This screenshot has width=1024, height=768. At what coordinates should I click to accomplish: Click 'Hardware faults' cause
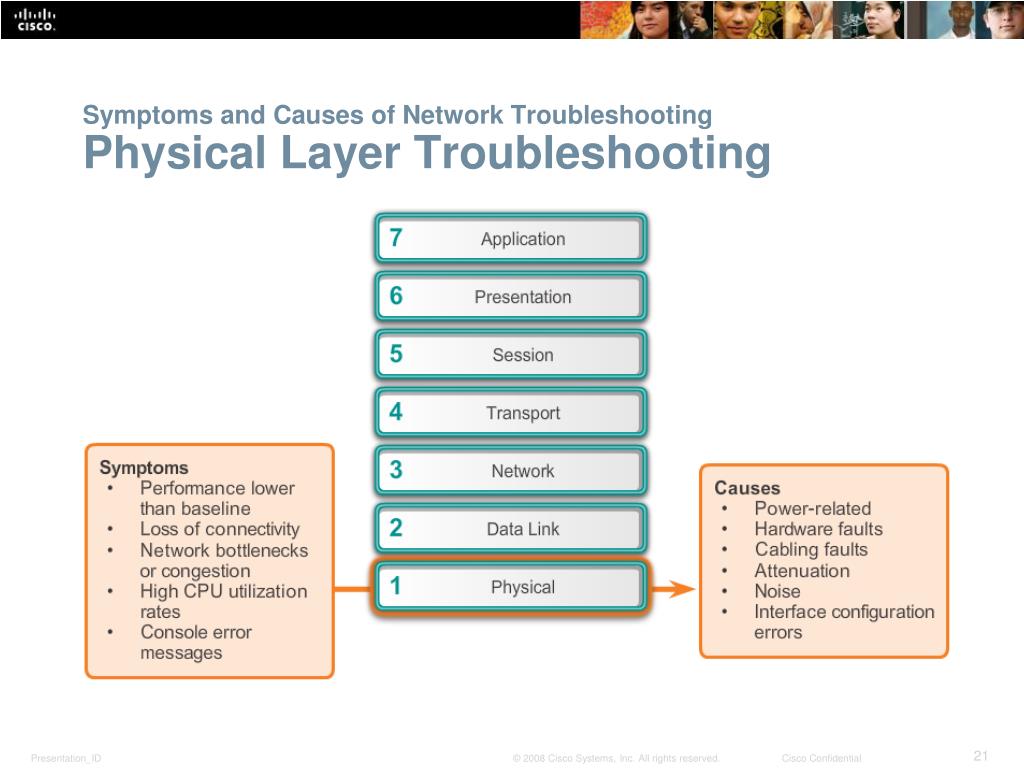click(818, 529)
